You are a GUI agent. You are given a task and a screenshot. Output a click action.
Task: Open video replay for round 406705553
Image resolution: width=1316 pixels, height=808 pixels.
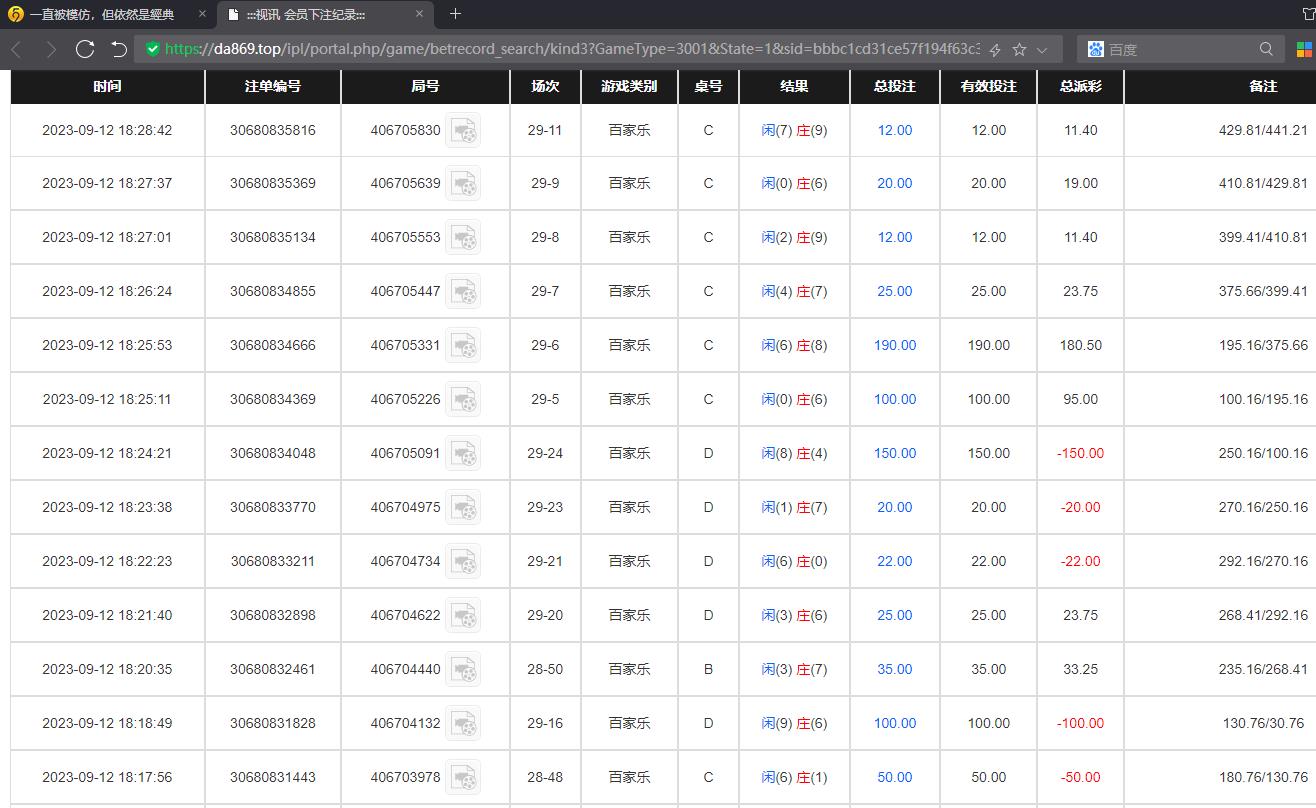coord(463,238)
